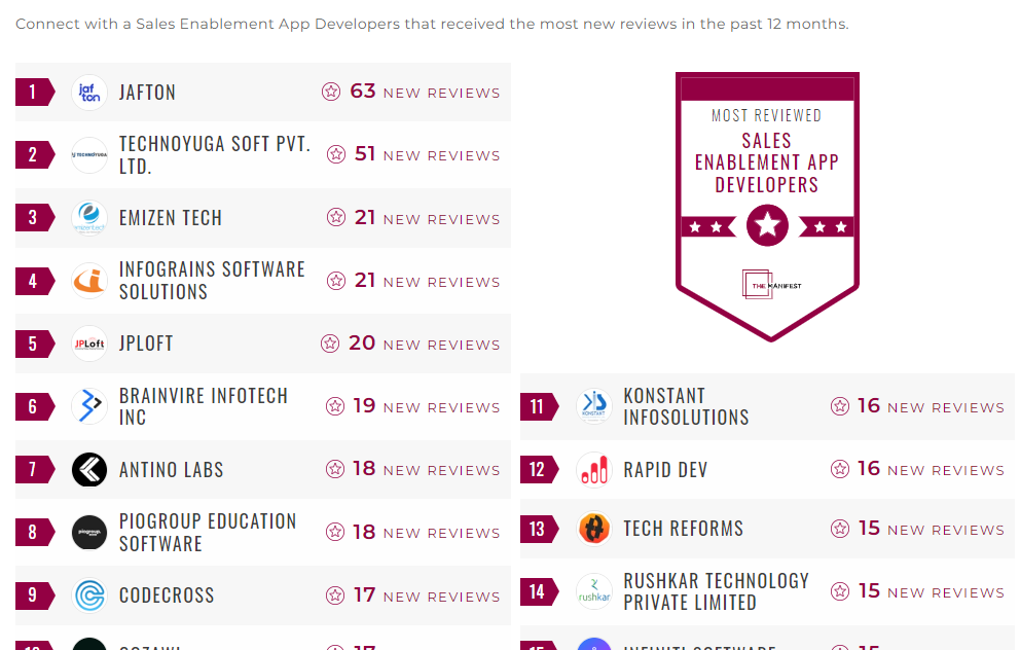The image size is (1020, 650).
Task: Click the Technoyuga Soft logo icon
Action: [x=90, y=155]
